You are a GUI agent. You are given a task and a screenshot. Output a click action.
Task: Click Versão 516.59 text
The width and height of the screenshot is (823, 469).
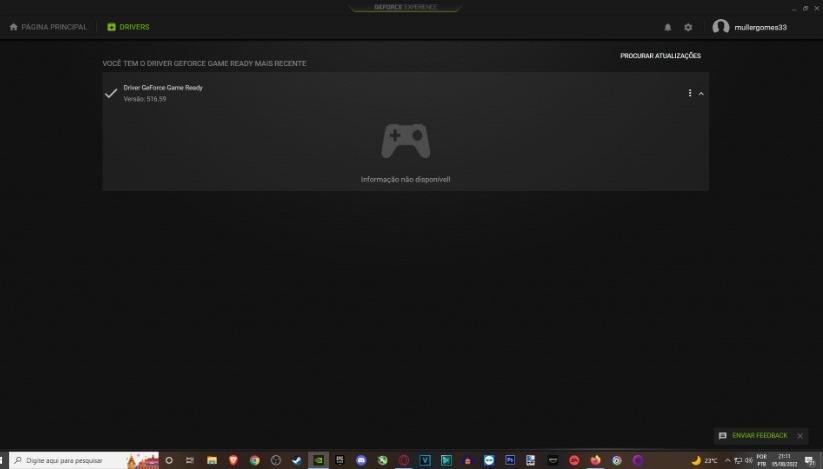pos(145,99)
